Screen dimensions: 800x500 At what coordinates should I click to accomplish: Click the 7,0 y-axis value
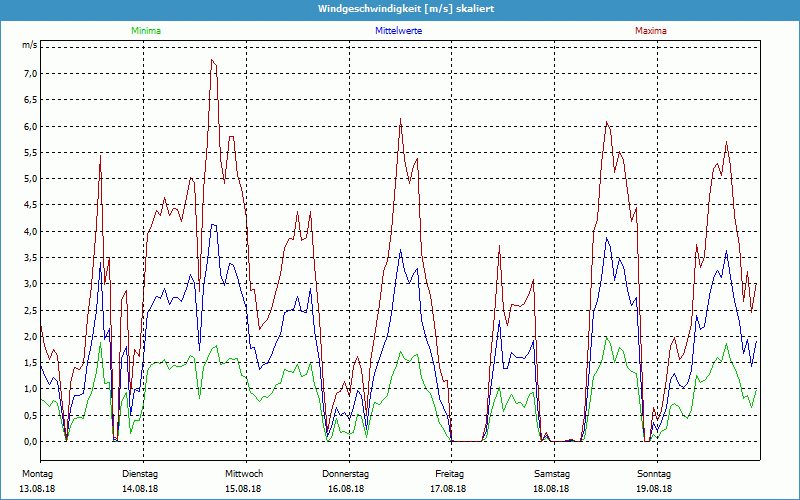coord(30,73)
